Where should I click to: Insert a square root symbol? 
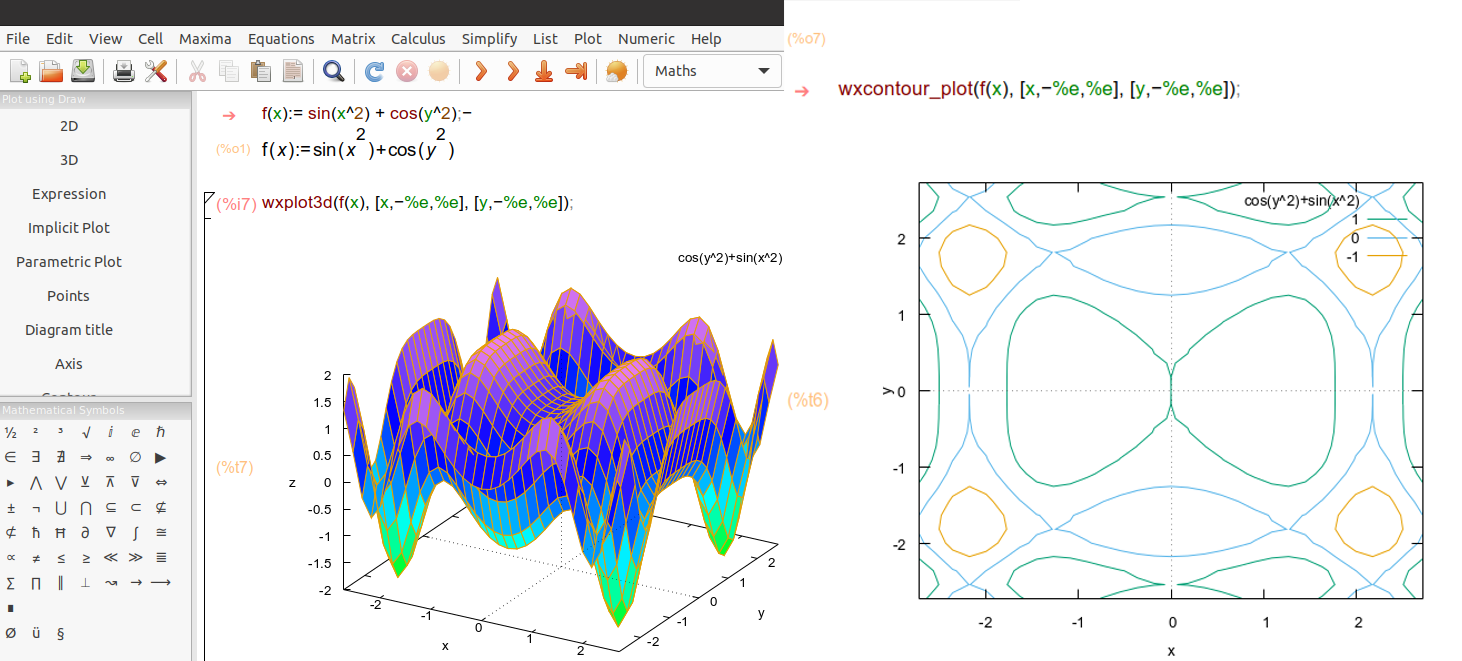pyautogui.click(x=85, y=432)
